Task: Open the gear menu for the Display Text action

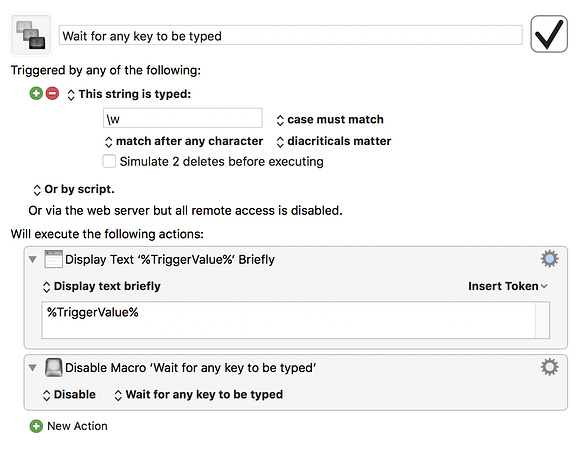Action: coord(549,259)
